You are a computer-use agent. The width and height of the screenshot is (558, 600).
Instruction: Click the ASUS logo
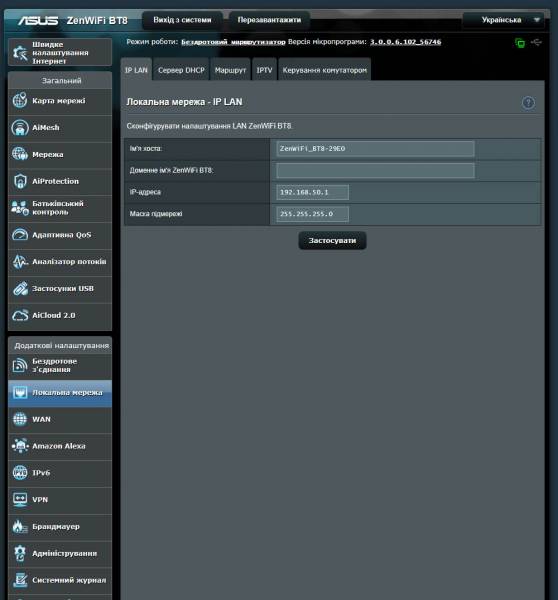[38, 20]
